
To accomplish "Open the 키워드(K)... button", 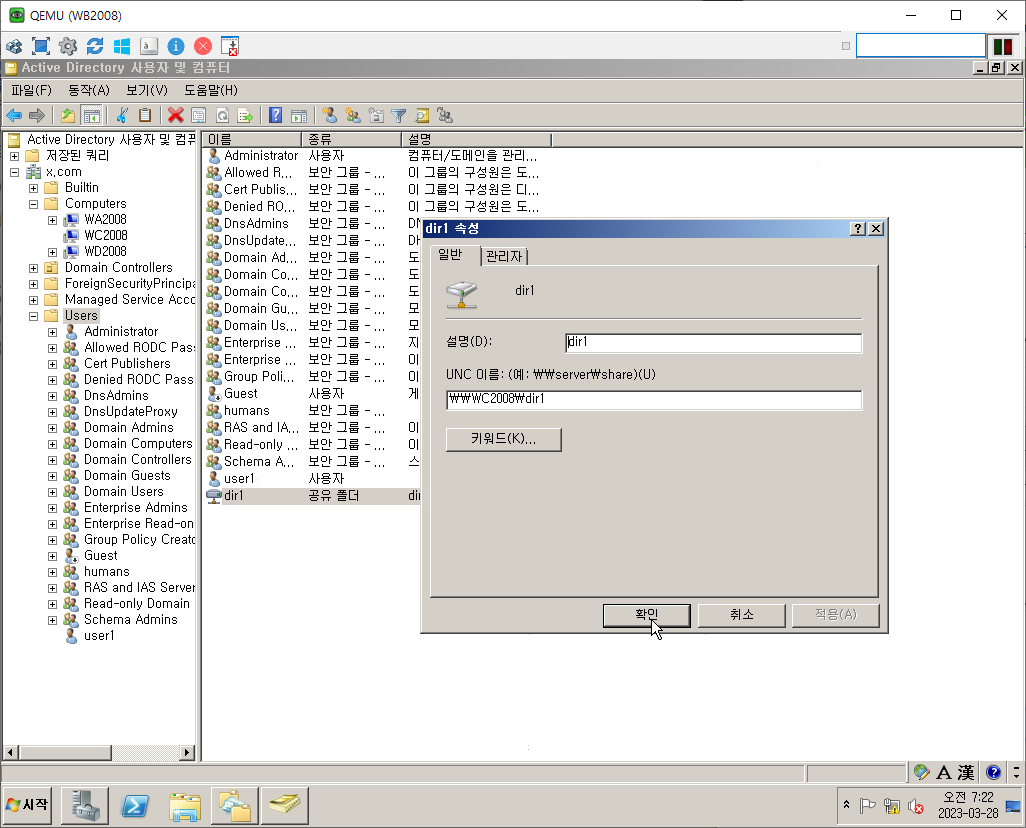I will coord(504,439).
